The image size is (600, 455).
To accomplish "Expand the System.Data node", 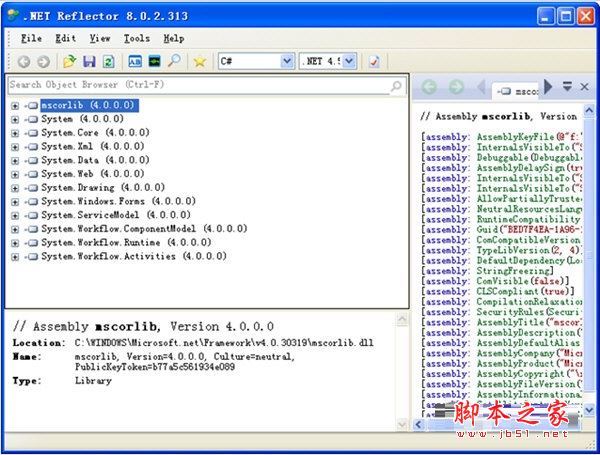I will click(15, 161).
